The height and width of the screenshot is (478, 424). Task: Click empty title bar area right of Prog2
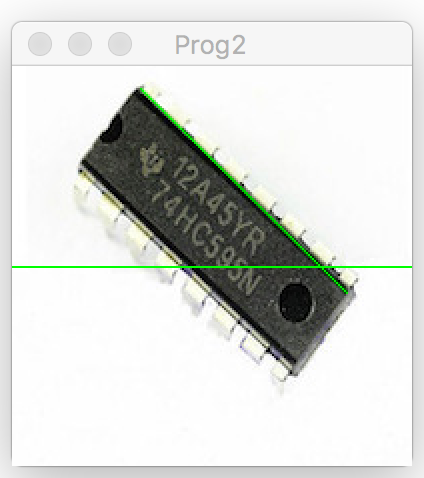click(328, 44)
